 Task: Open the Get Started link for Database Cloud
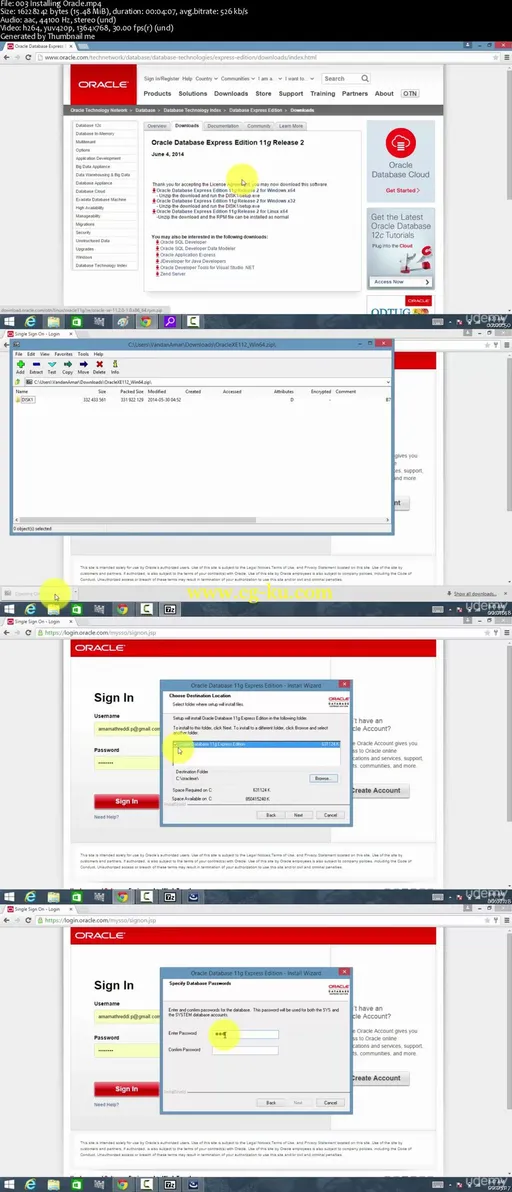click(x=402, y=190)
